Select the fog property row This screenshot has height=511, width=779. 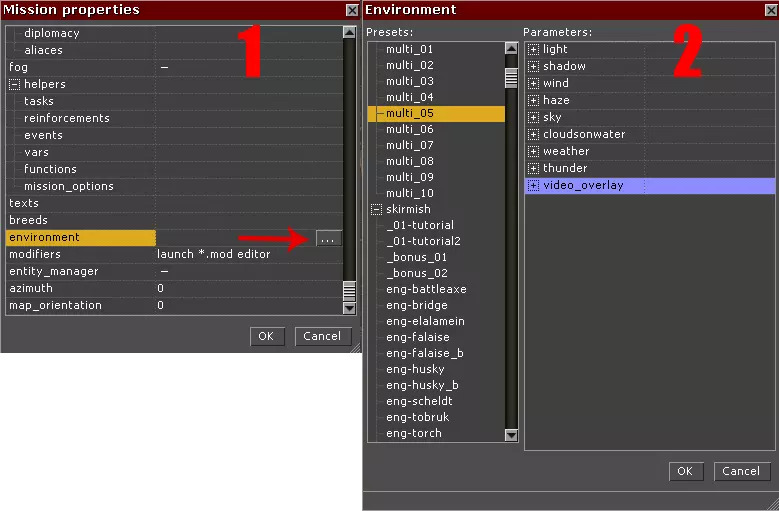click(174, 67)
